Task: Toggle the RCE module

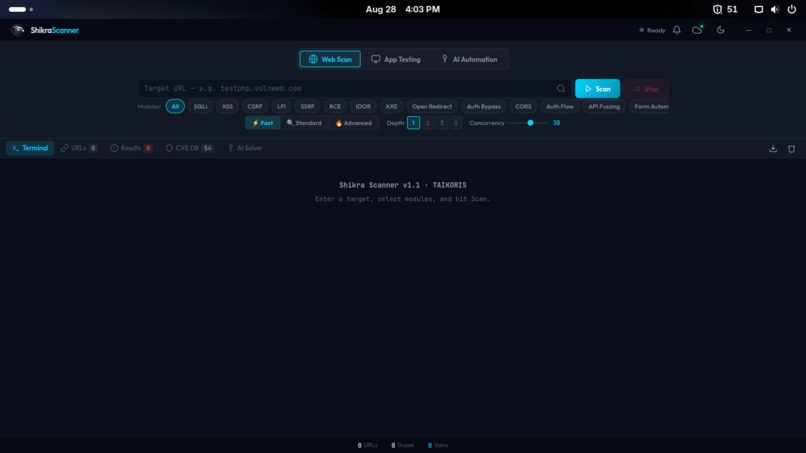Action: click(335, 106)
